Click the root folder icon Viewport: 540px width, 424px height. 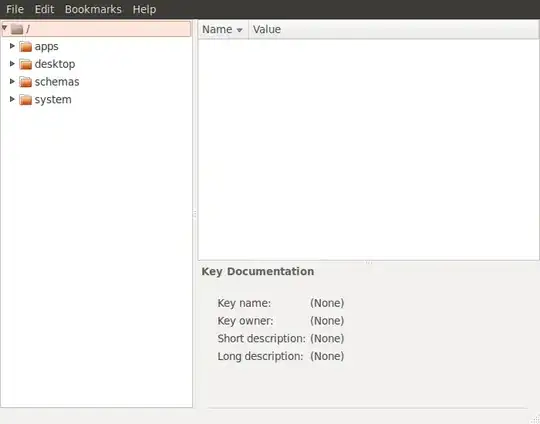click(x=17, y=29)
